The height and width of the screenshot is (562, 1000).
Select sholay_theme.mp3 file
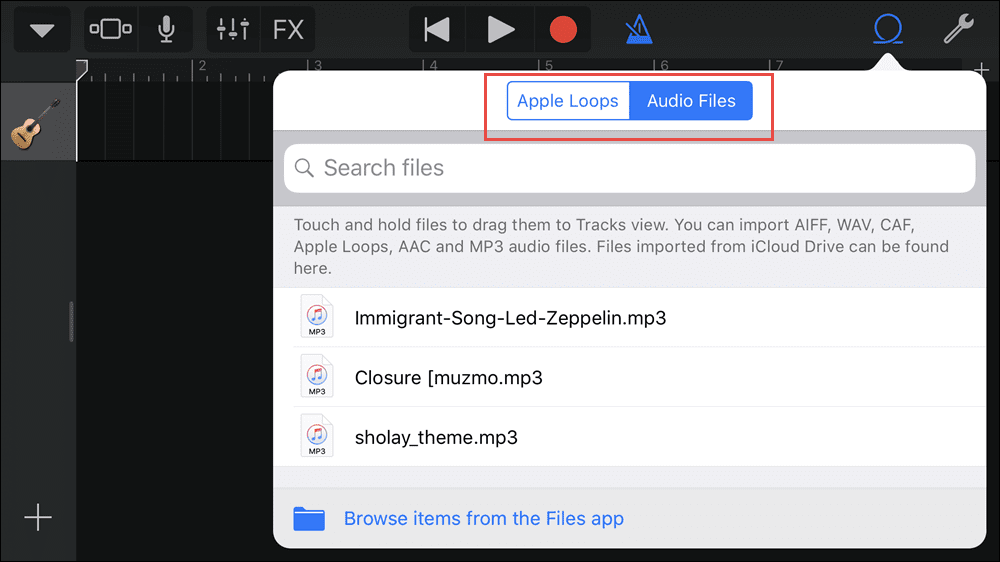[629, 437]
